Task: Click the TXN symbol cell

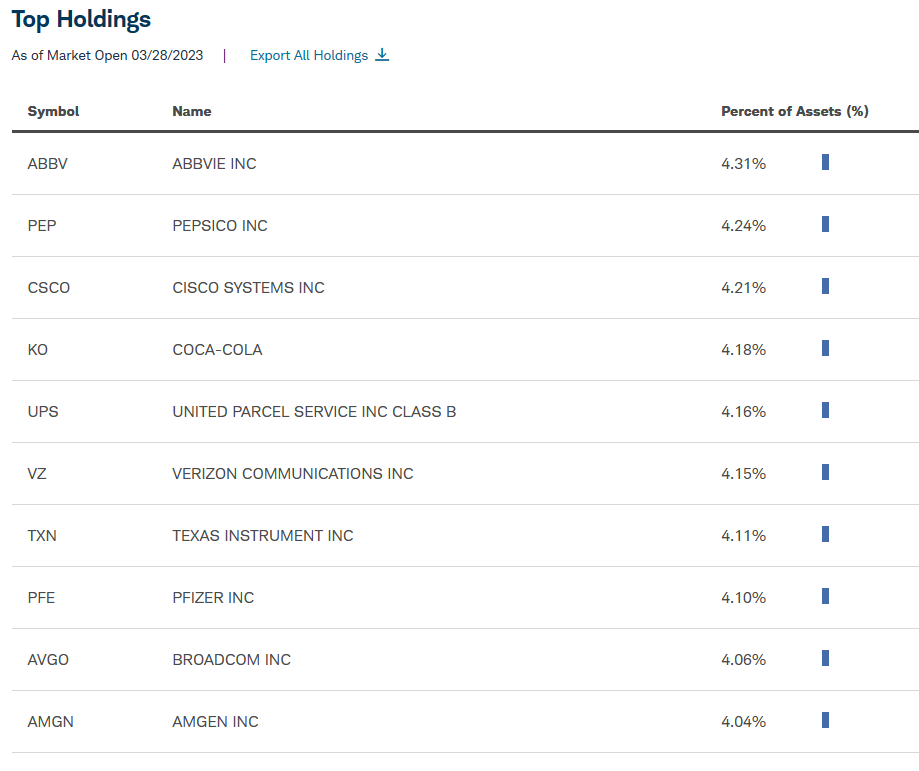Action: point(42,536)
